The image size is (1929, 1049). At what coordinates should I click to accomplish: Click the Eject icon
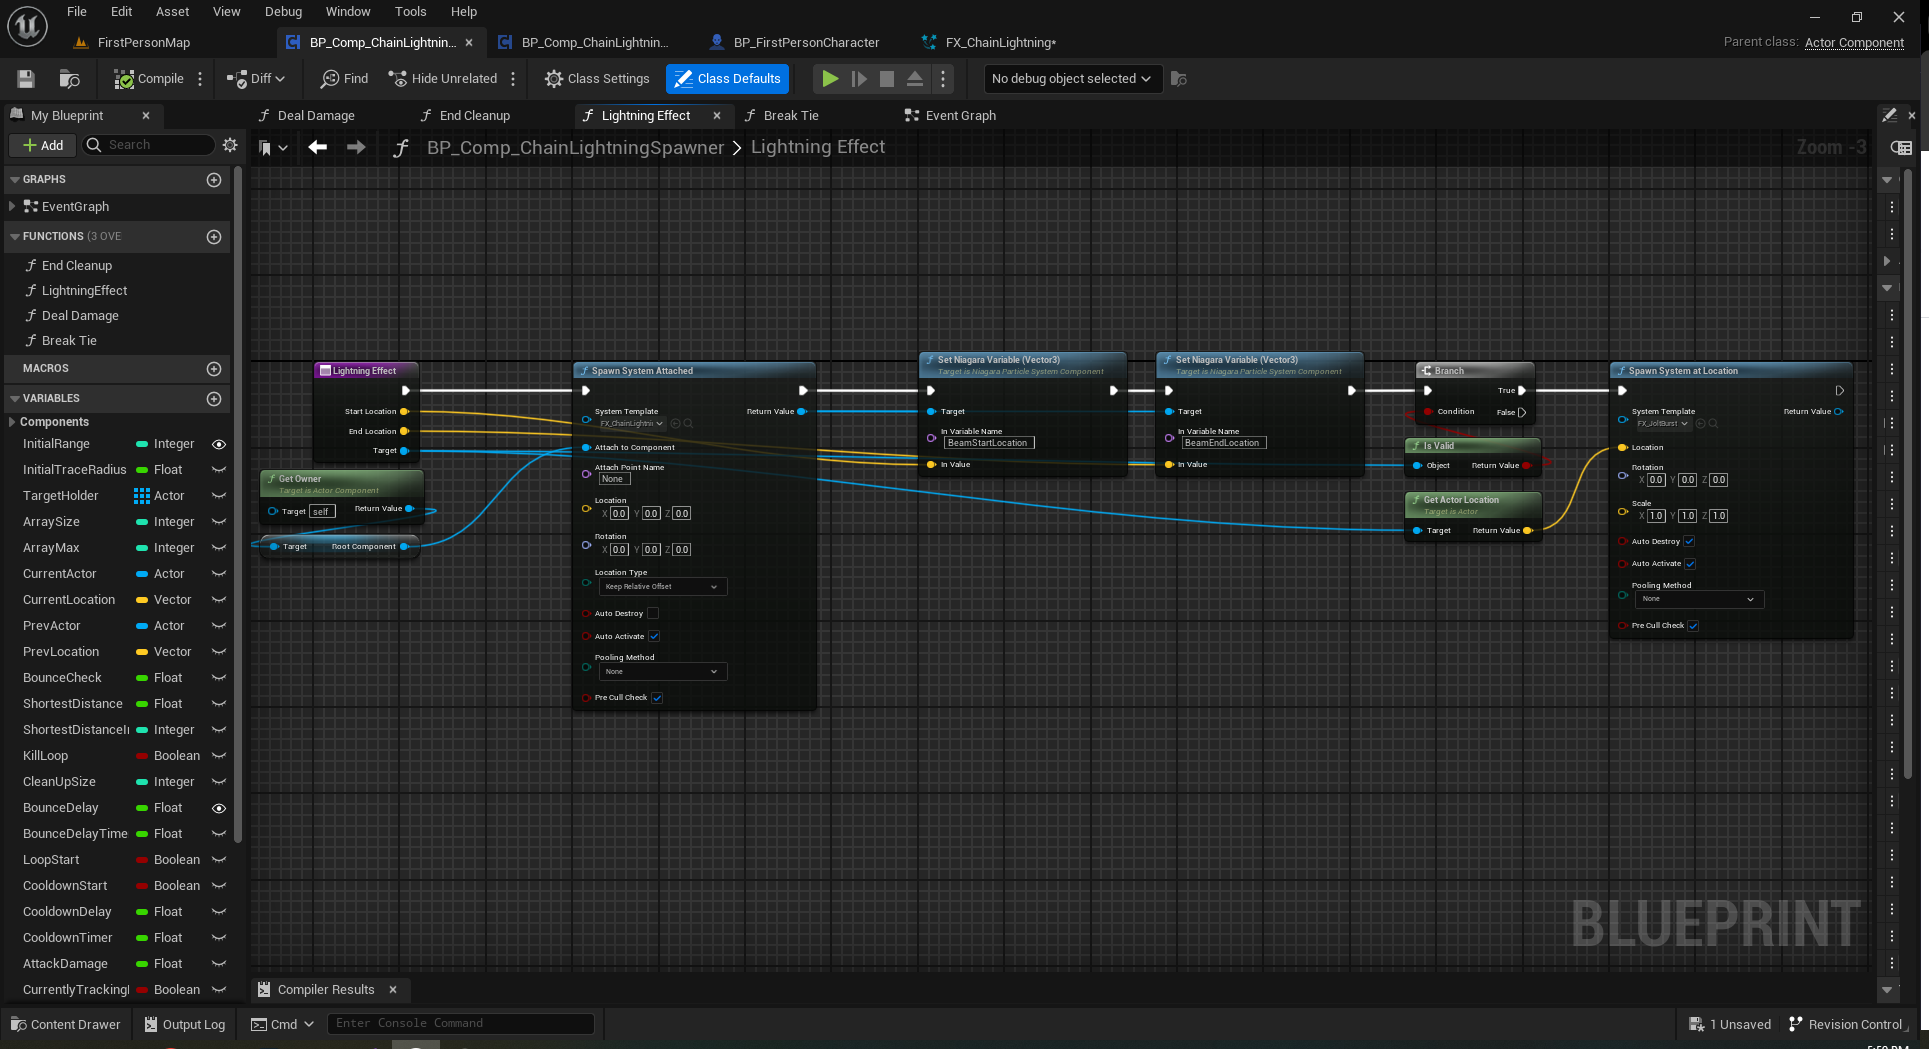(x=915, y=79)
